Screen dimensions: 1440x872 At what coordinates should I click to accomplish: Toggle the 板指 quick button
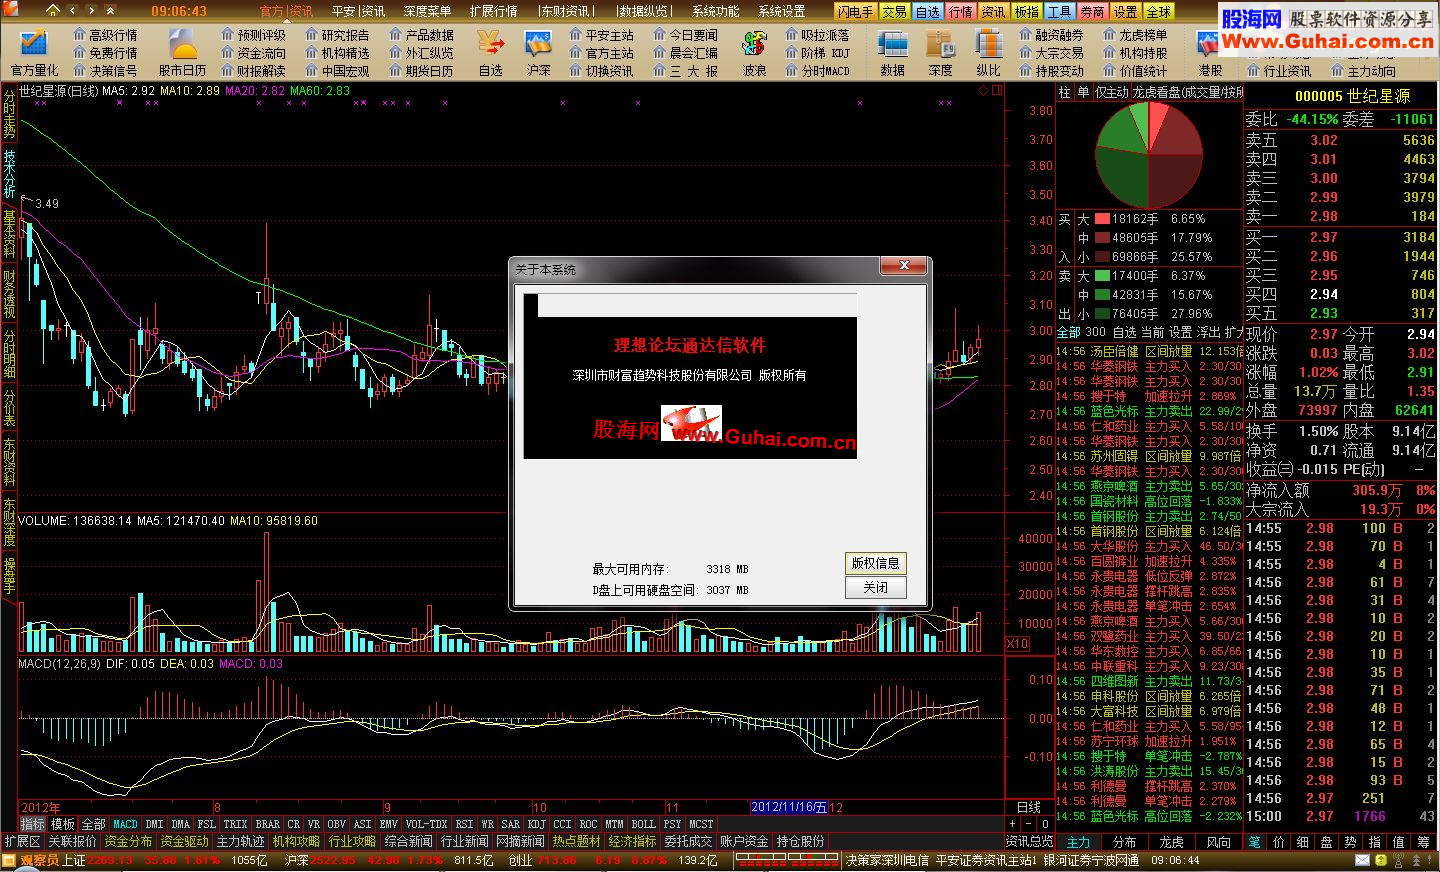(x=1026, y=11)
